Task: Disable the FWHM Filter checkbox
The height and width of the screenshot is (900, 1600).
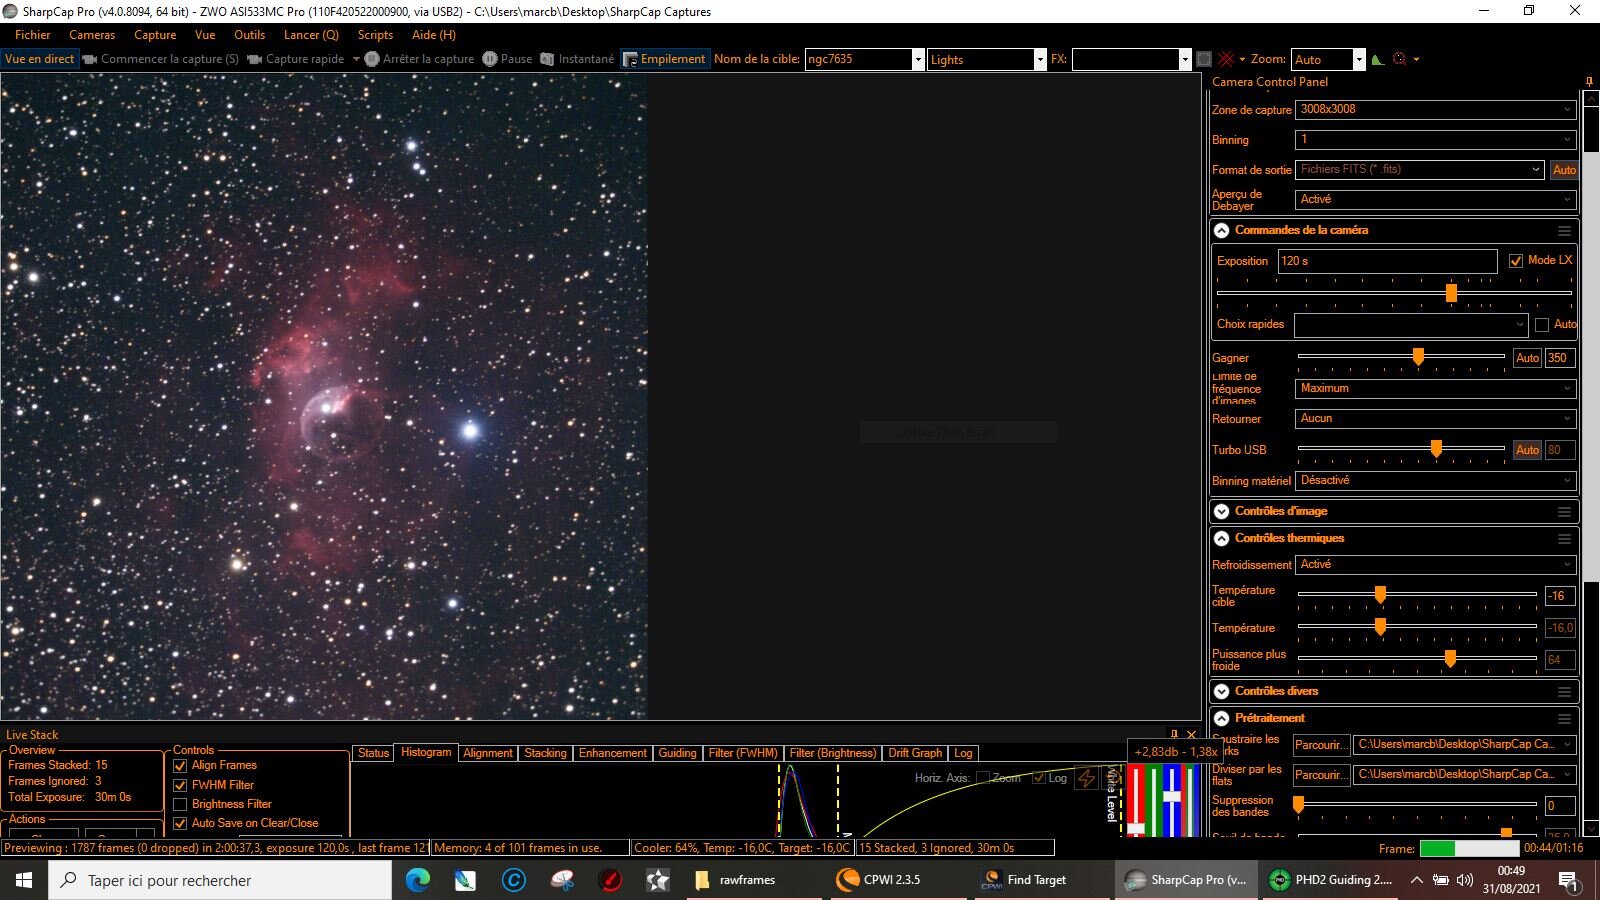Action: coord(181,785)
